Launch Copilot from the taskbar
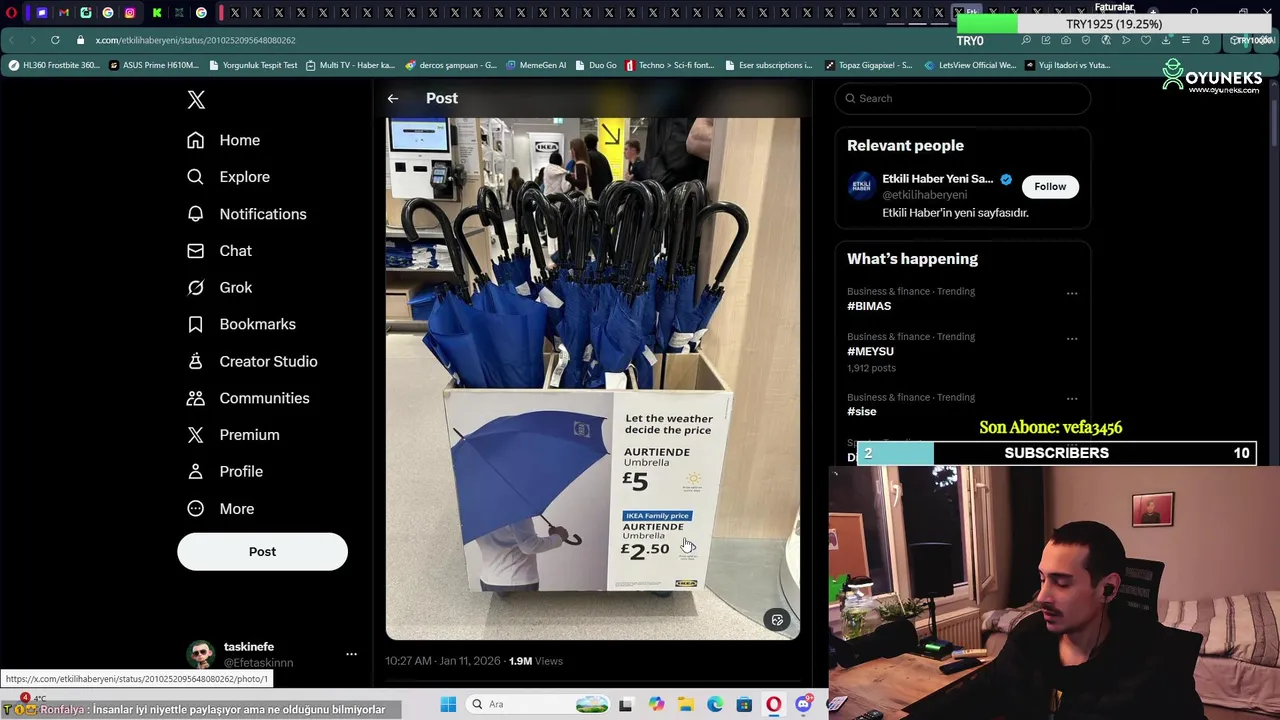1280x720 pixels. pos(656,705)
